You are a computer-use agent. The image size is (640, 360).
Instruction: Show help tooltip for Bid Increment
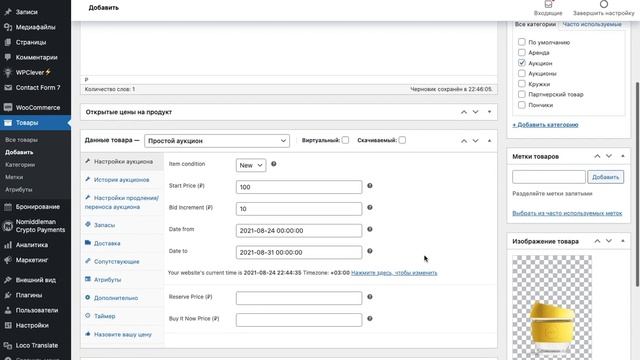coord(370,207)
